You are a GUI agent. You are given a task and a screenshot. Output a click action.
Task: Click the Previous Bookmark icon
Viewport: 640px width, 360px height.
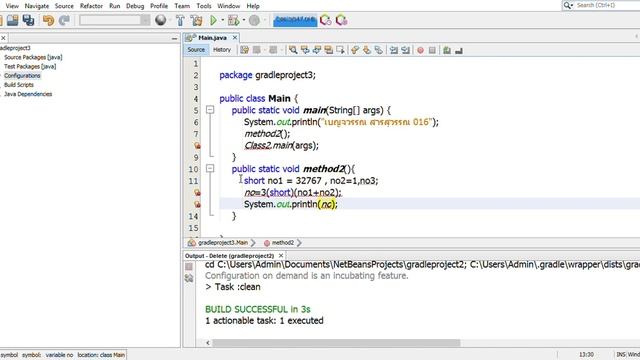(x=355, y=50)
